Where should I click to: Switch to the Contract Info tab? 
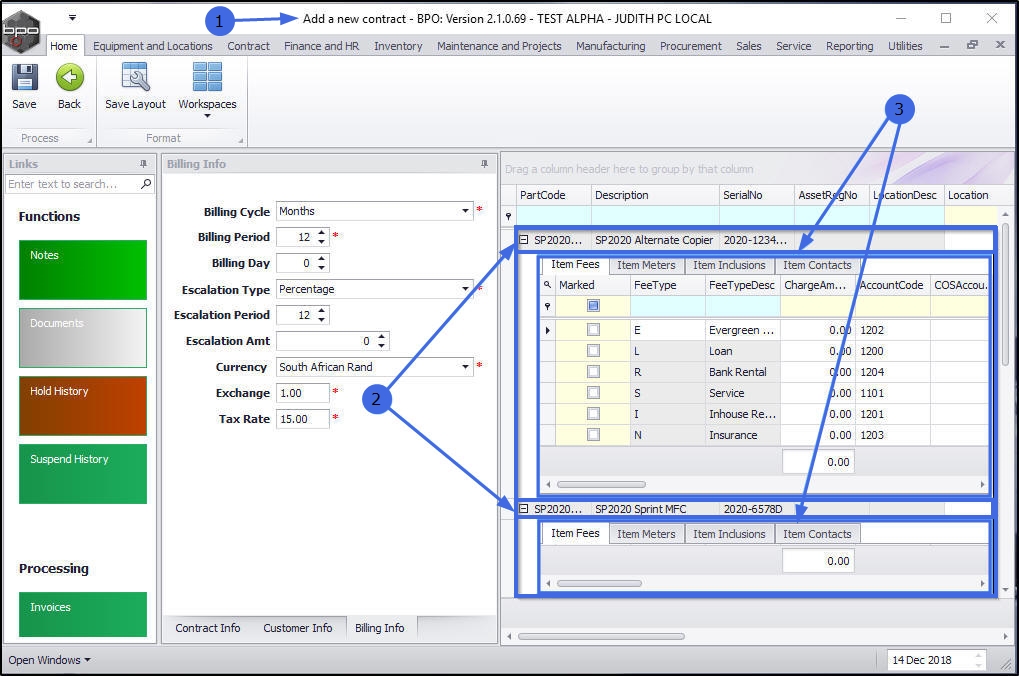pyautogui.click(x=208, y=628)
